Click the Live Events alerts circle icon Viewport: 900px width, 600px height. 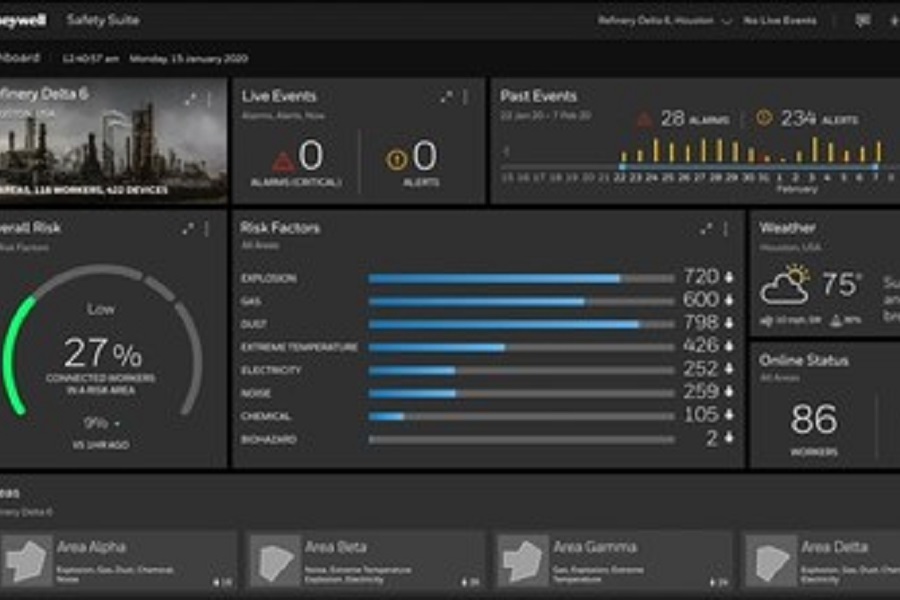click(396, 158)
